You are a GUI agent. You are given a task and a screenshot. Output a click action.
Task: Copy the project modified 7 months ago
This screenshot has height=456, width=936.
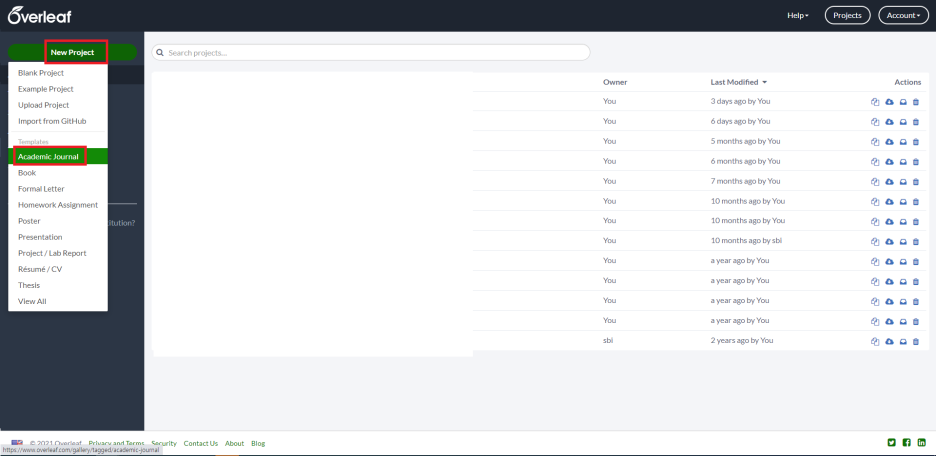[x=875, y=181]
